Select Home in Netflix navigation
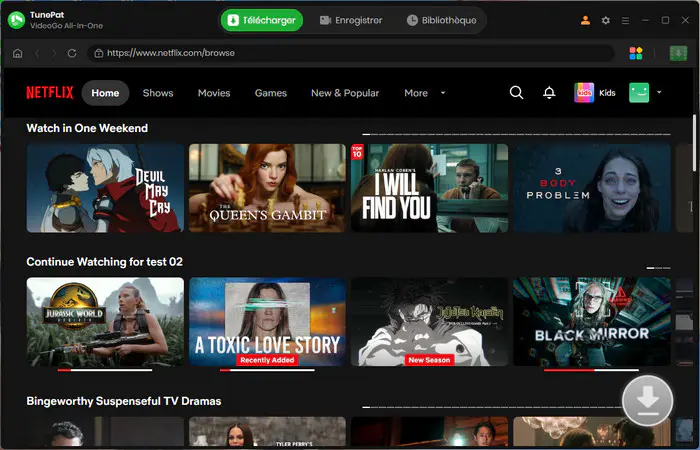The width and height of the screenshot is (700, 450). (105, 93)
